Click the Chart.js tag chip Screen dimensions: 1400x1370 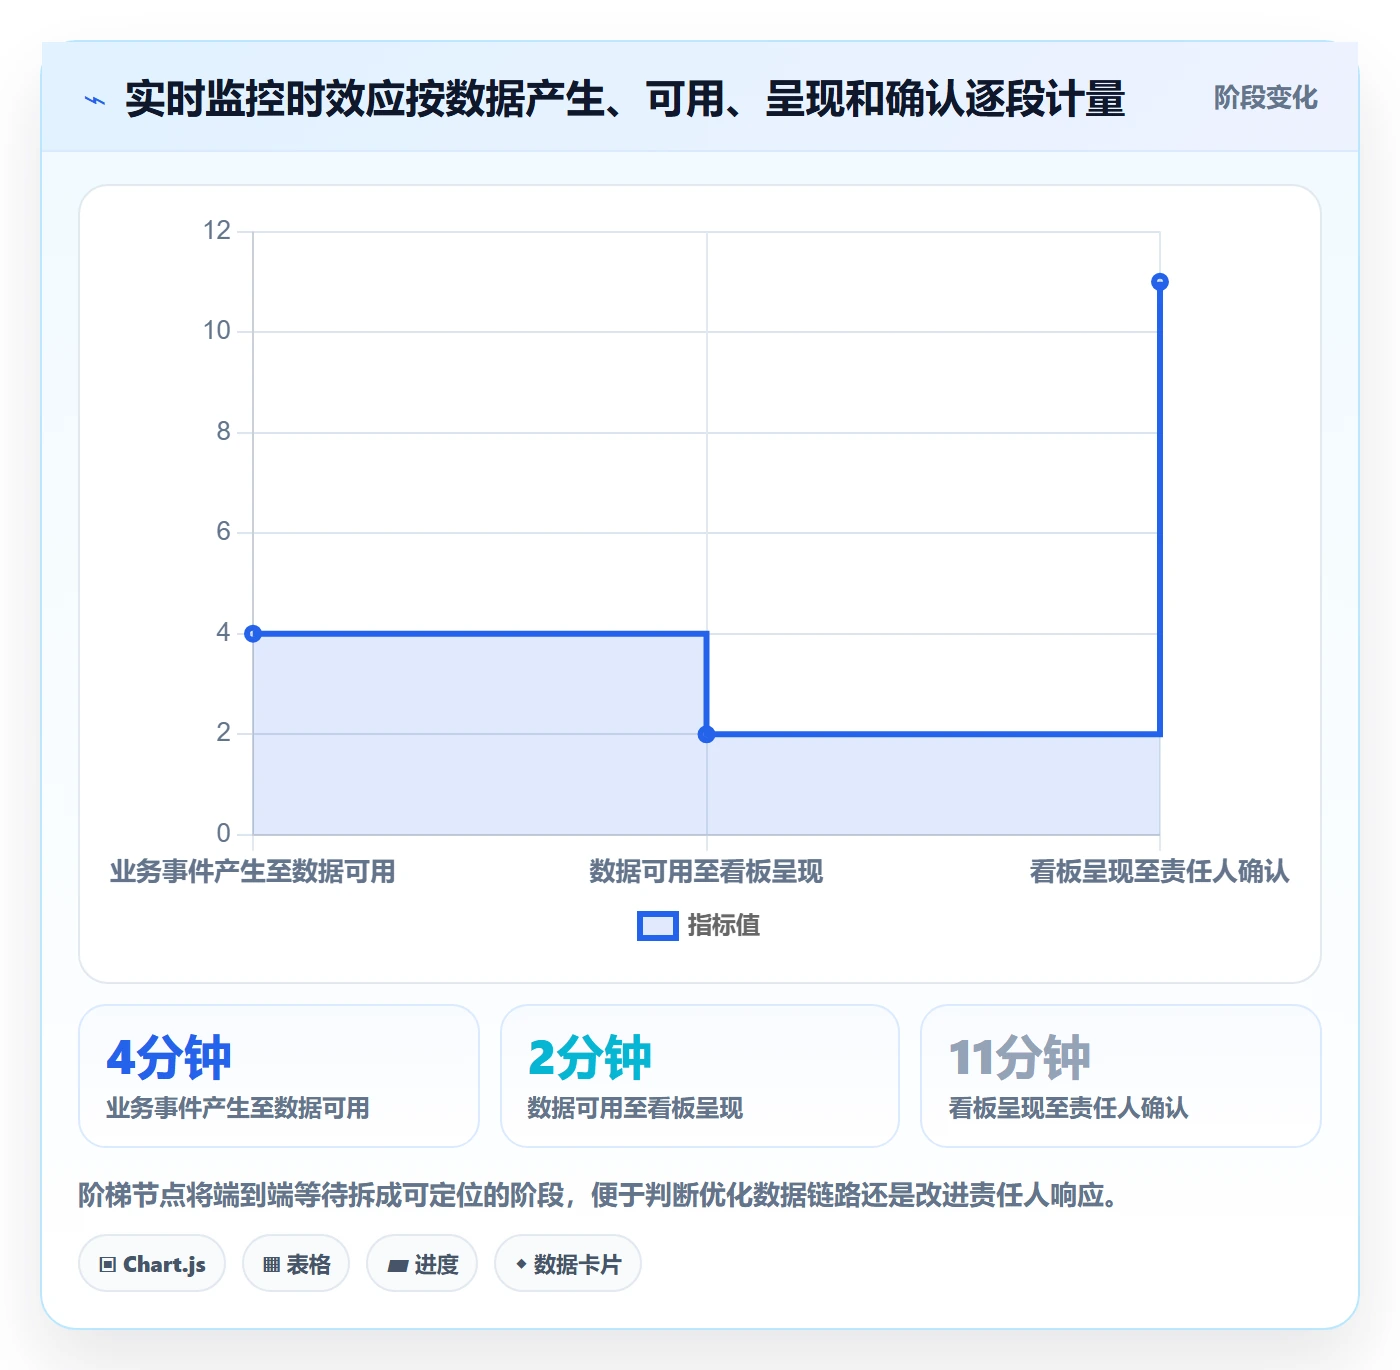coord(152,1264)
